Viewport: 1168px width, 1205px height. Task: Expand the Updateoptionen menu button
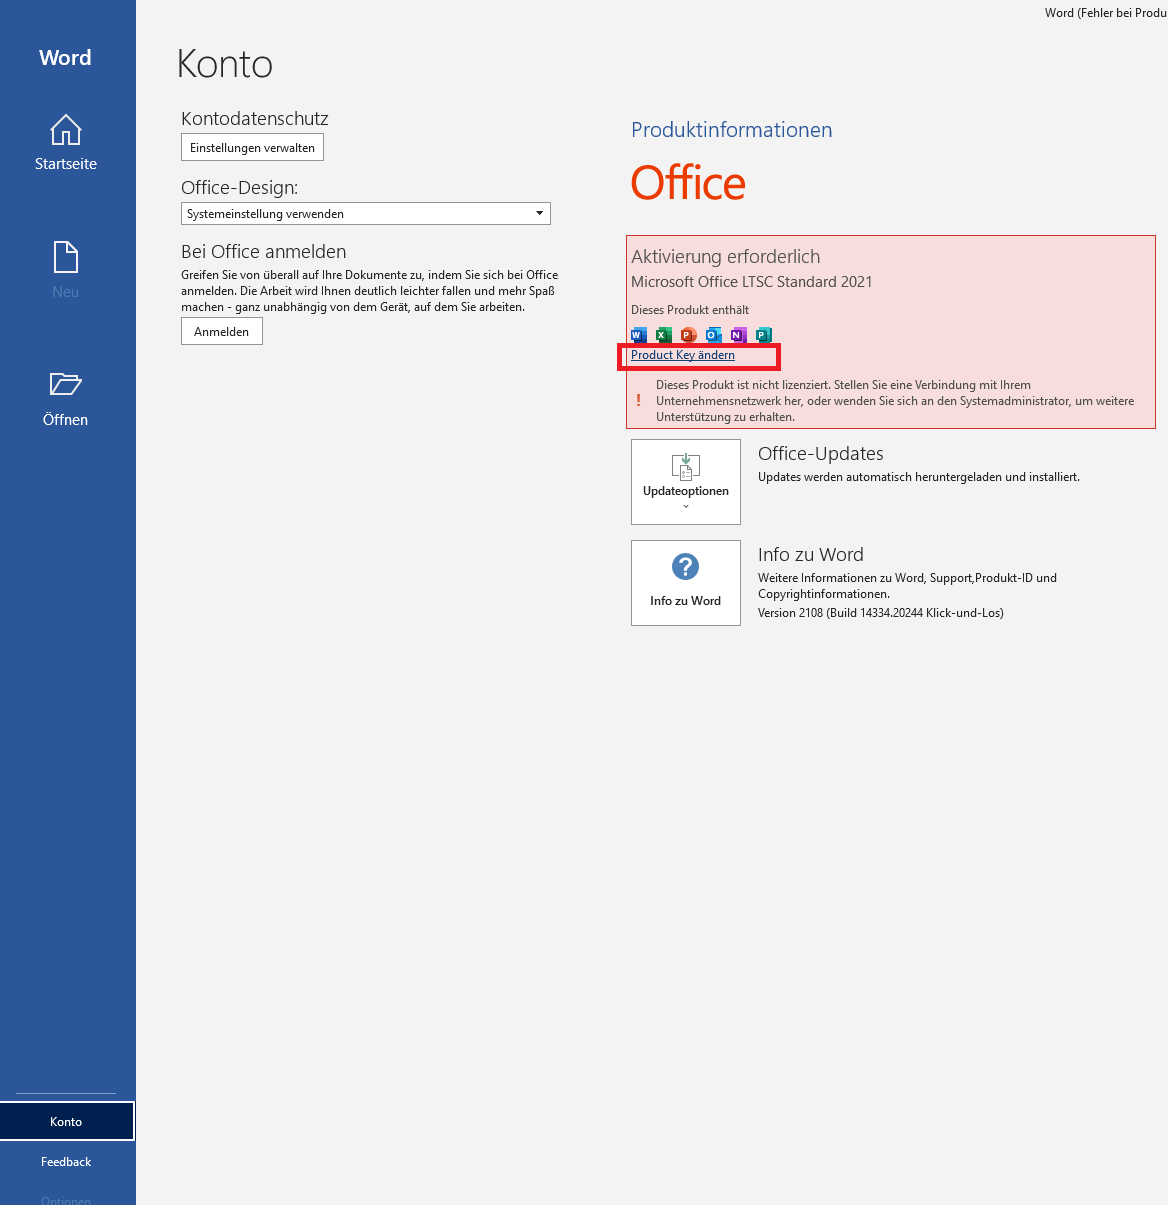[x=686, y=482]
